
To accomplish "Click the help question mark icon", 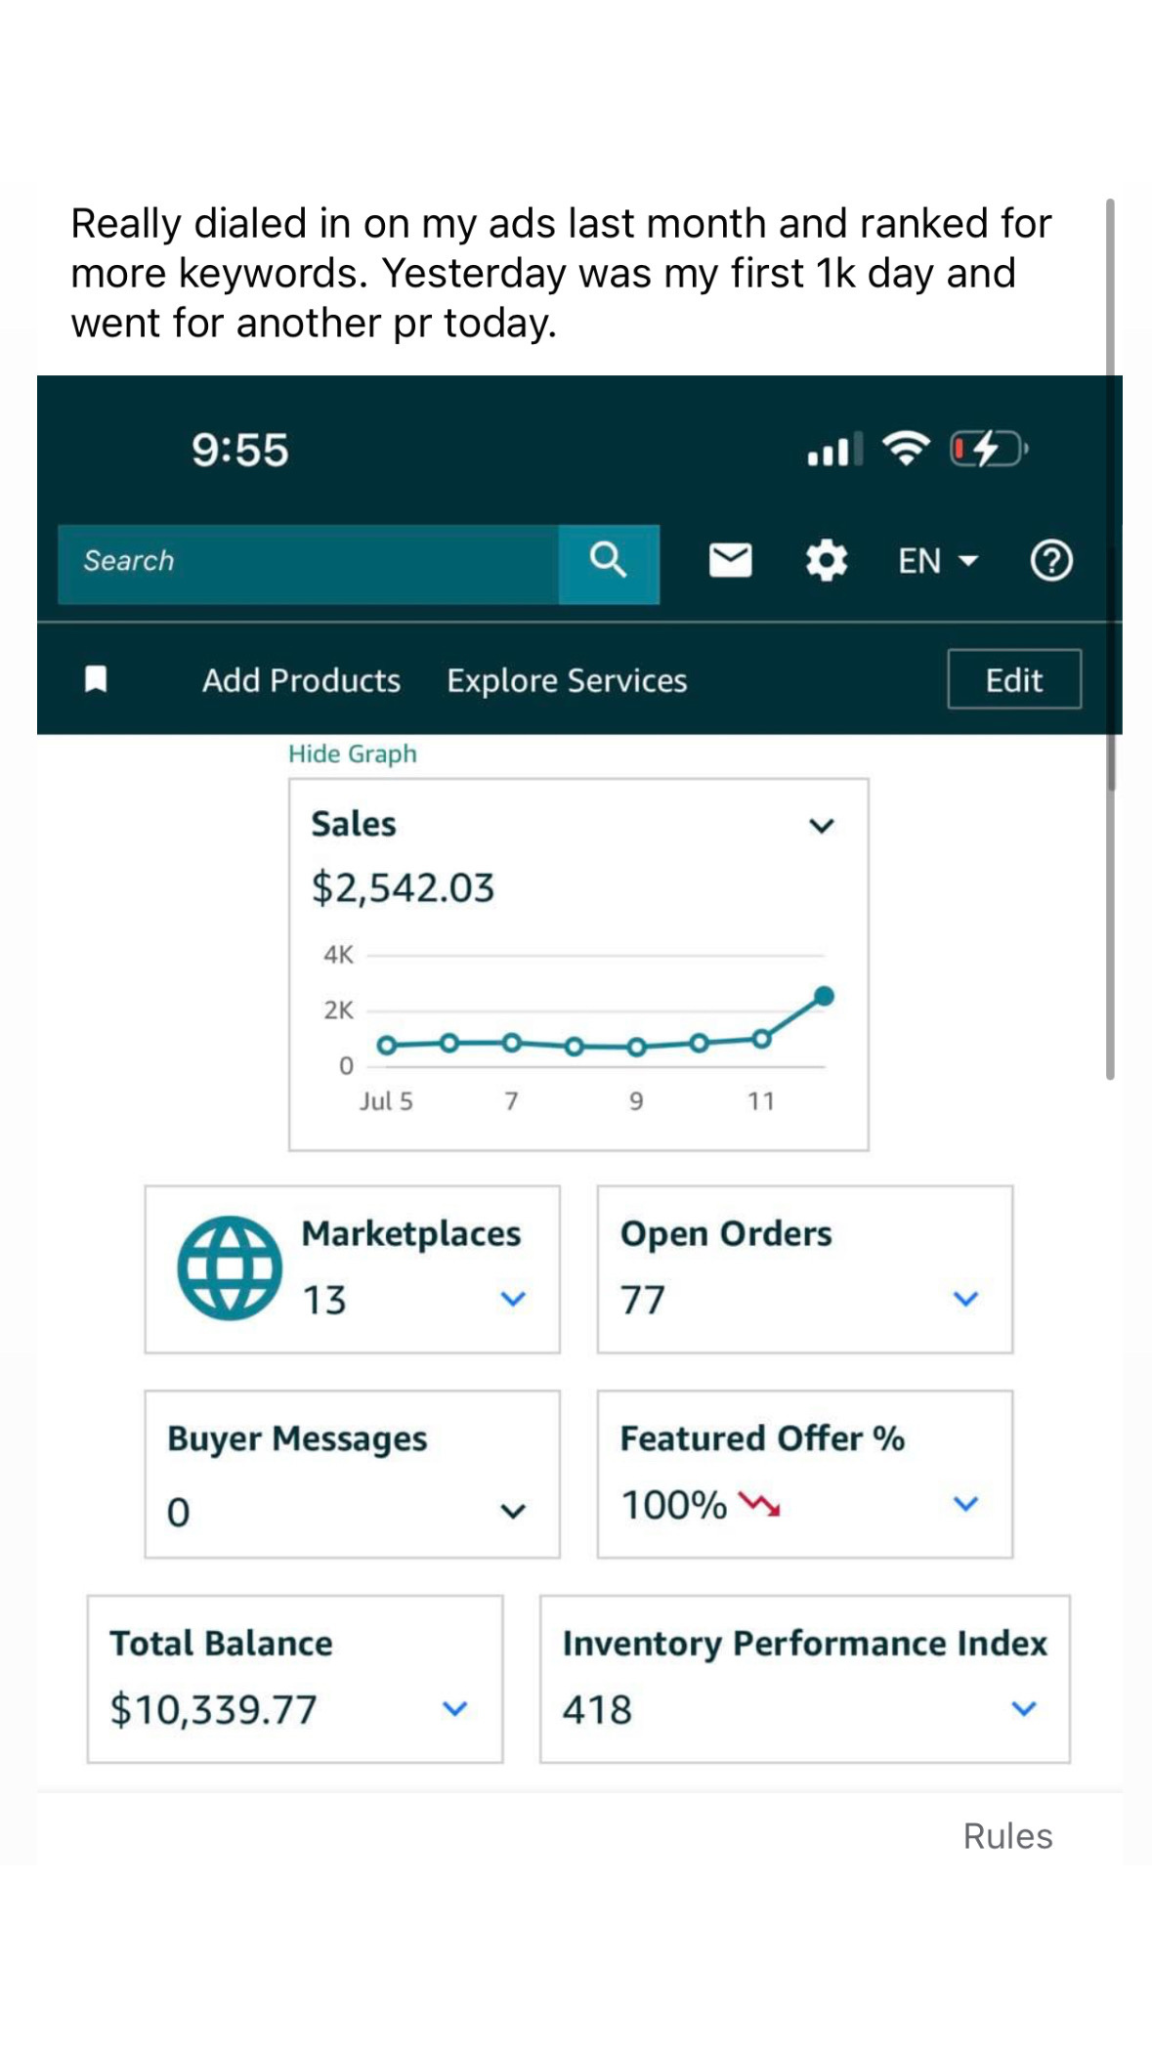I will (x=1051, y=561).
